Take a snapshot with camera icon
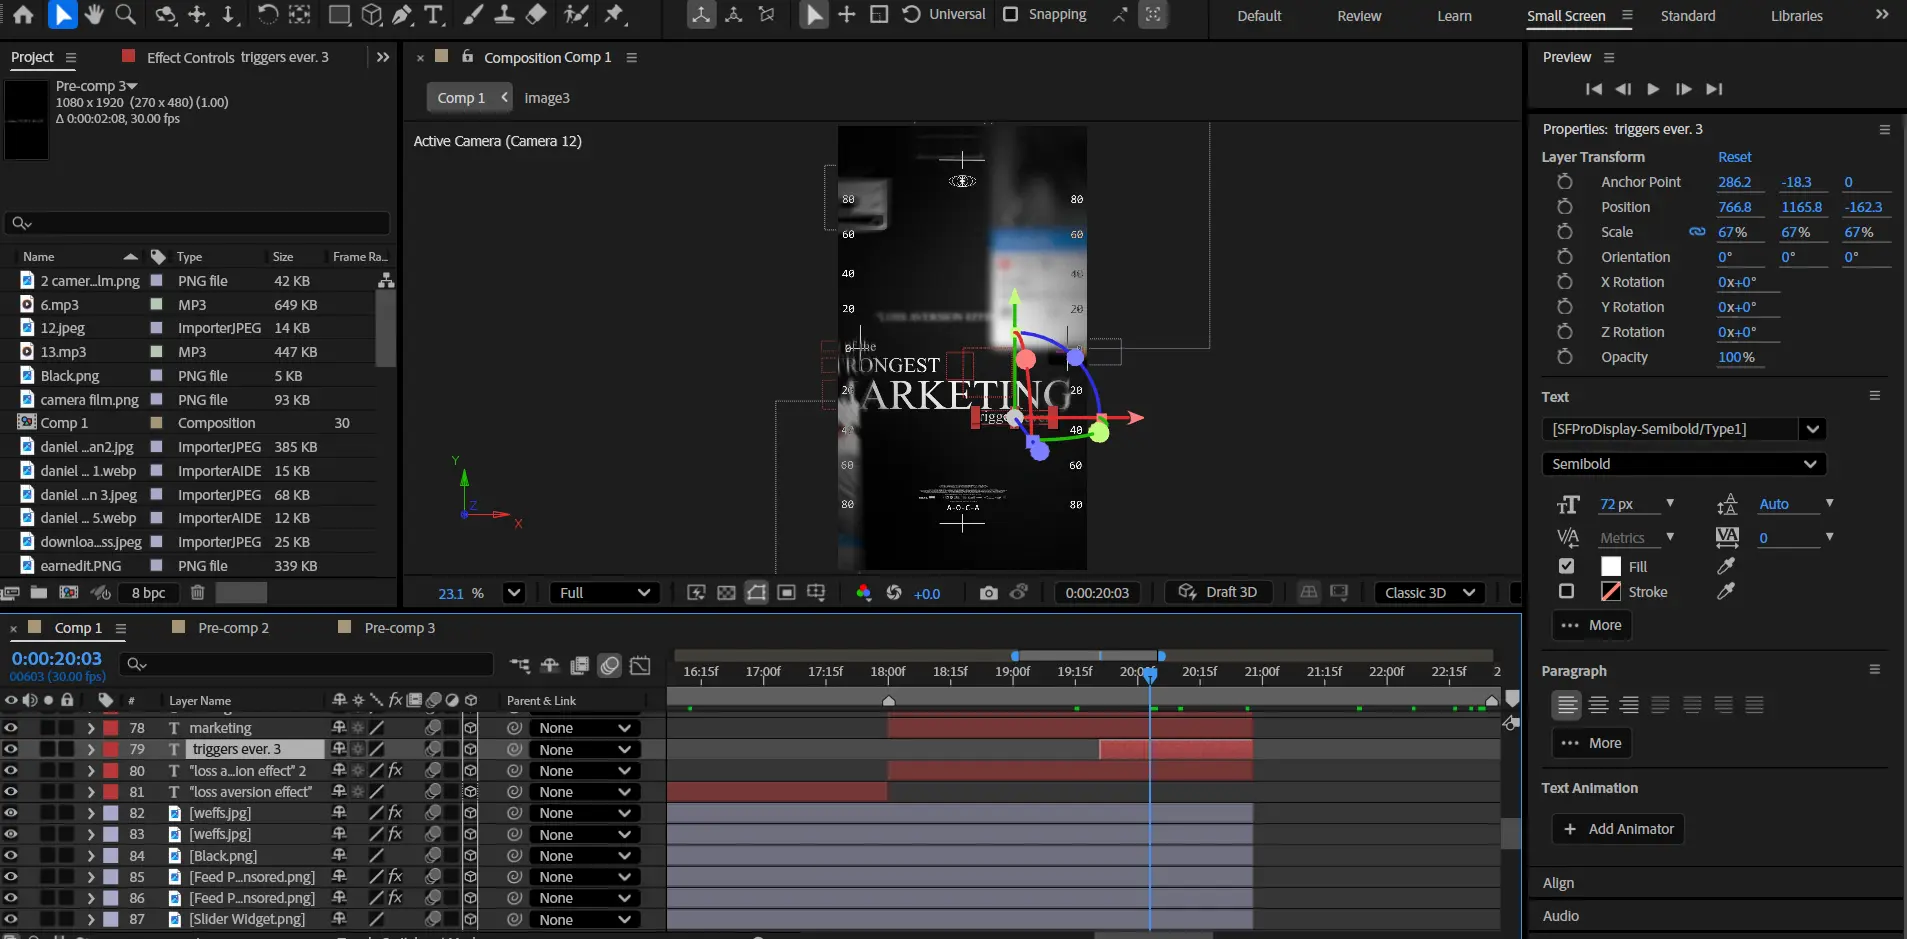 pyautogui.click(x=988, y=593)
